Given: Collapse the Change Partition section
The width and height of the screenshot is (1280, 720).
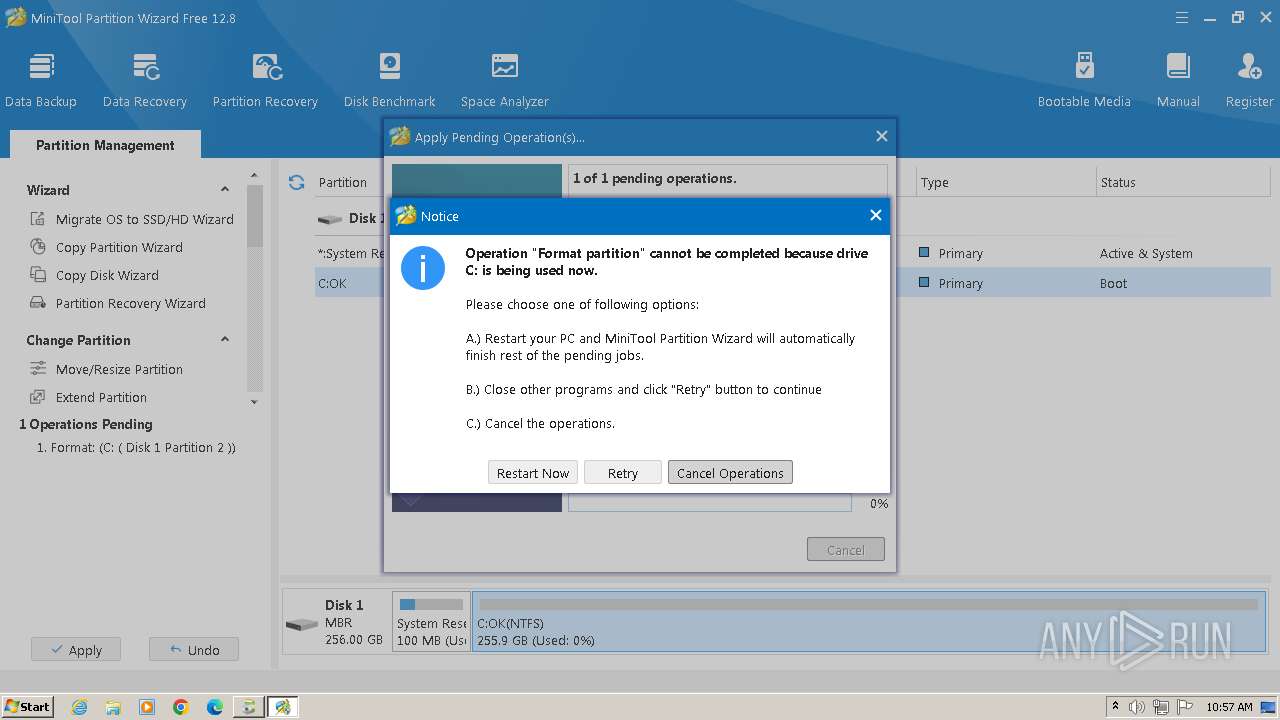Looking at the screenshot, I should click(x=225, y=340).
